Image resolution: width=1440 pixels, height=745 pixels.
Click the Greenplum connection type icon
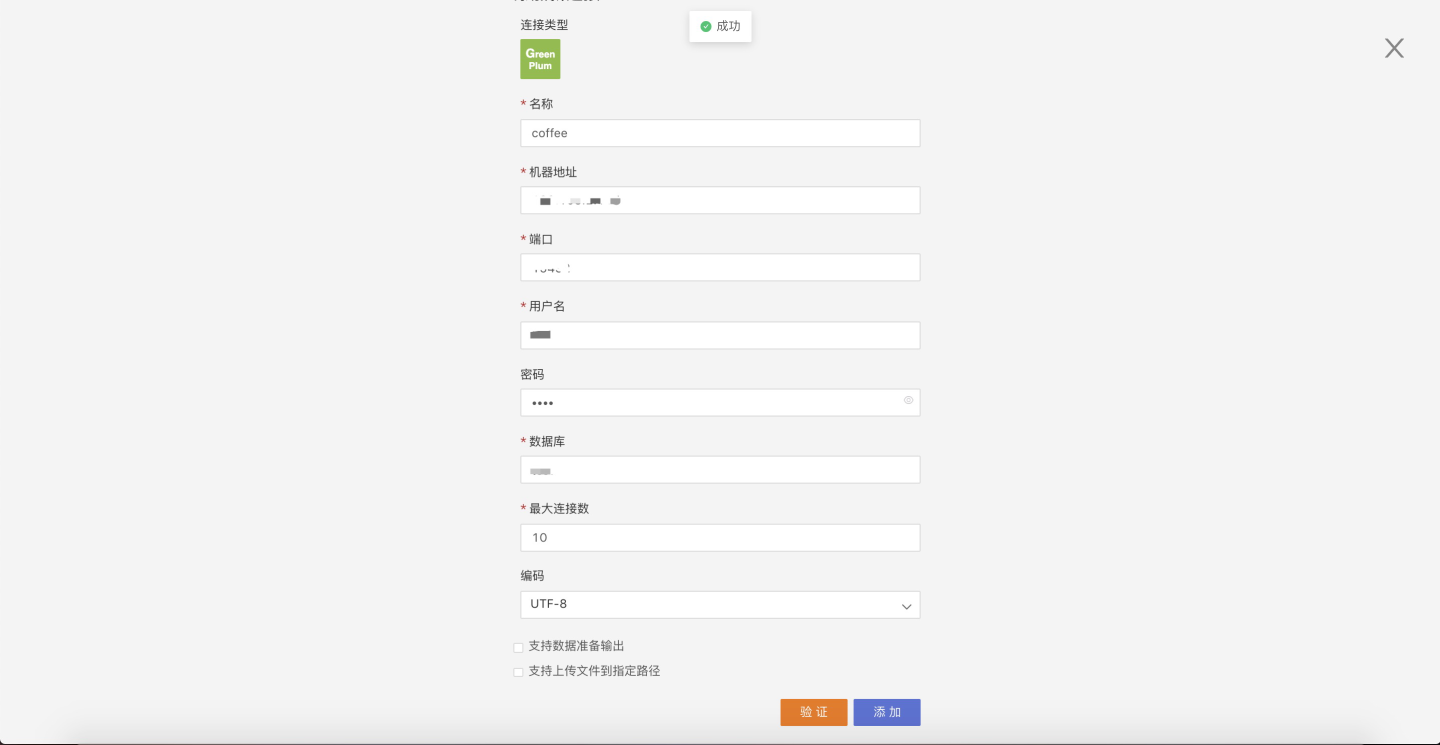(540, 59)
